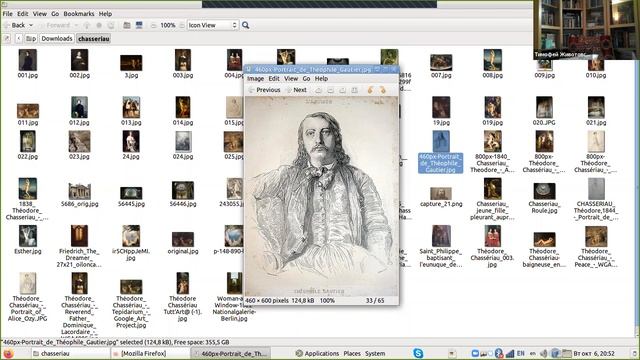Open the File menu in the file manager
This screenshot has width=640, height=360.
tap(7, 13)
